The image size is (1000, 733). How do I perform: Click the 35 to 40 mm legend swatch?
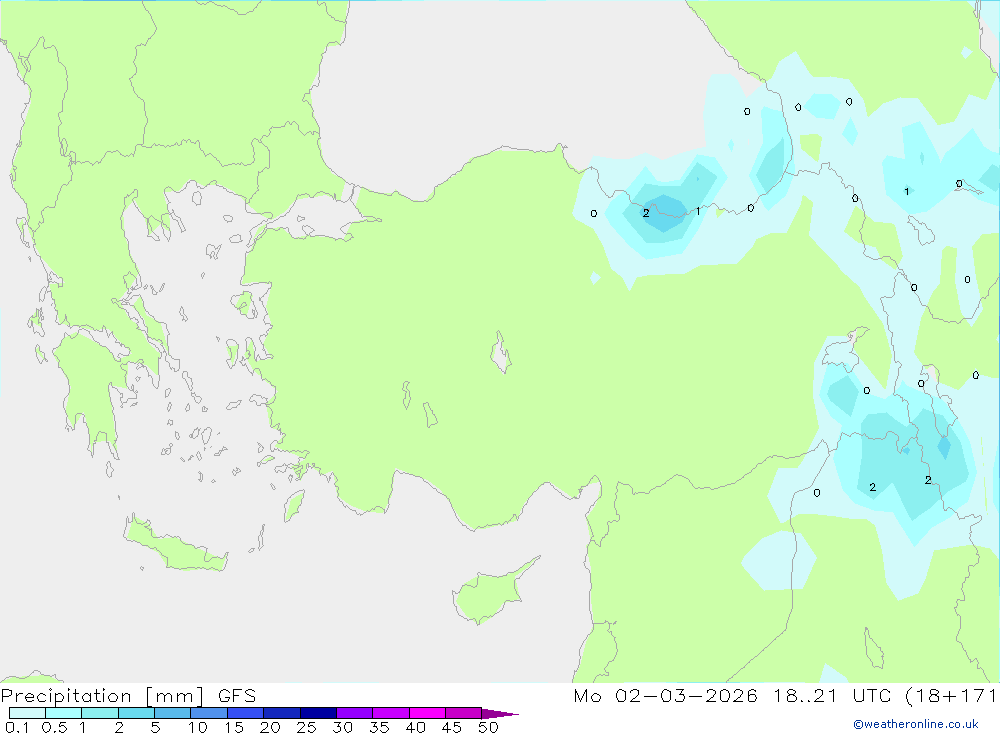pos(391,713)
